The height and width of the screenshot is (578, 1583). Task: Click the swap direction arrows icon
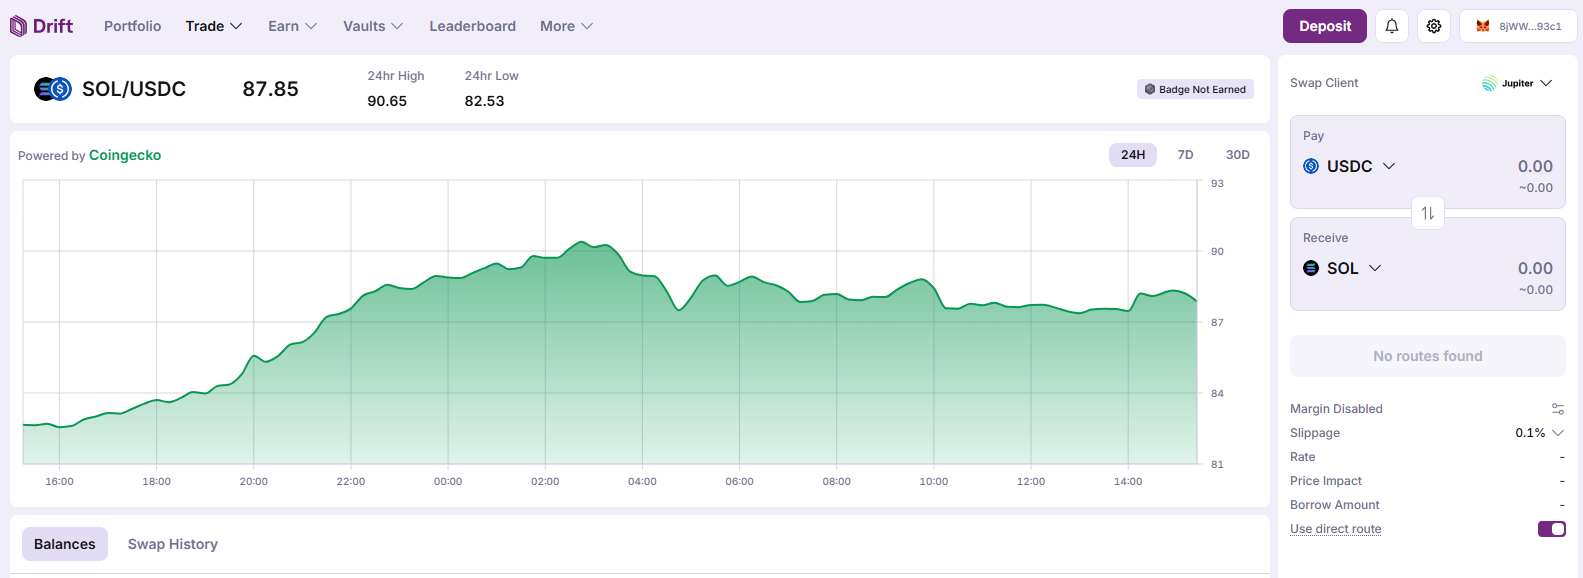pyautogui.click(x=1428, y=213)
